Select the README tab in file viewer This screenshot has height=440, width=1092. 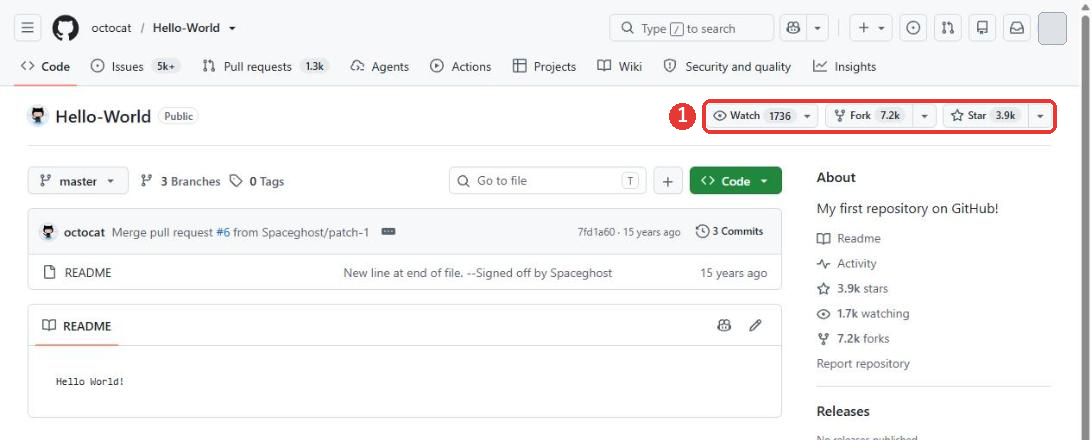coord(77,326)
